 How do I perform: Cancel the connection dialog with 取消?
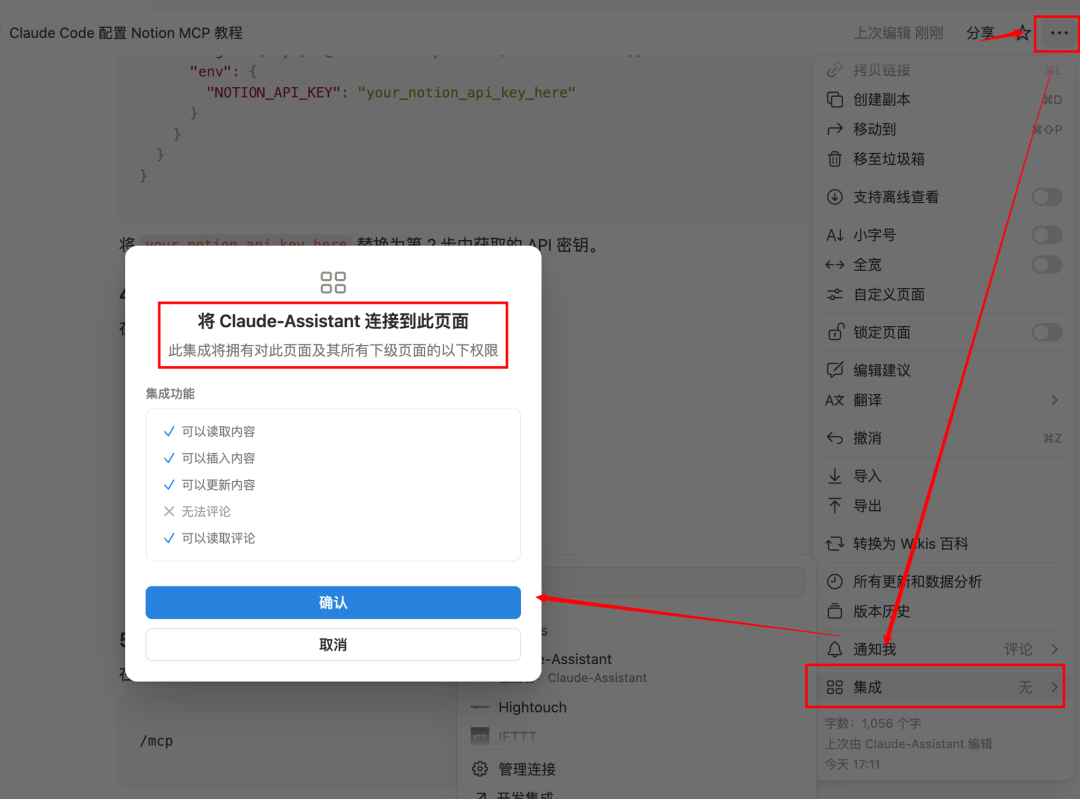[x=333, y=645]
